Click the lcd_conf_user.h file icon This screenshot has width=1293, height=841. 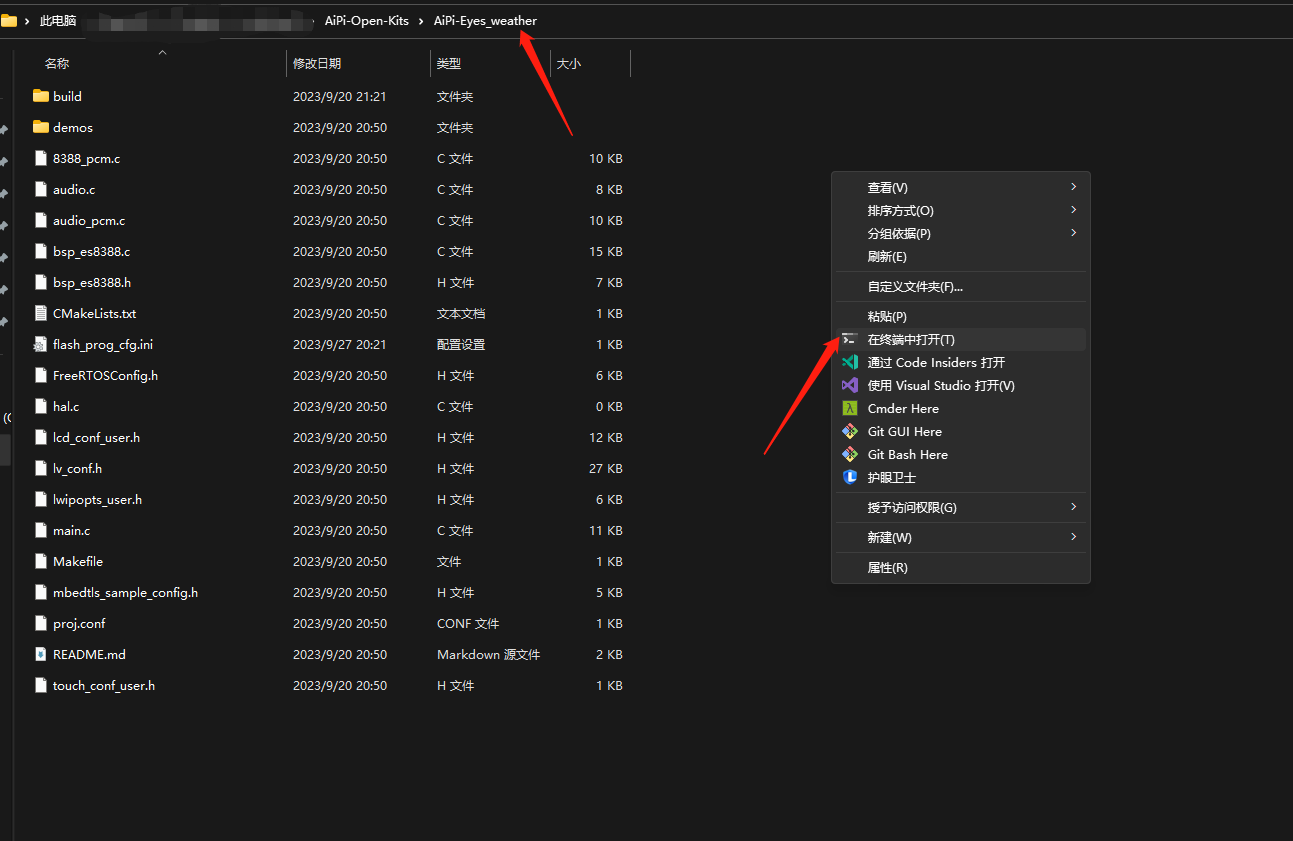[x=41, y=437]
